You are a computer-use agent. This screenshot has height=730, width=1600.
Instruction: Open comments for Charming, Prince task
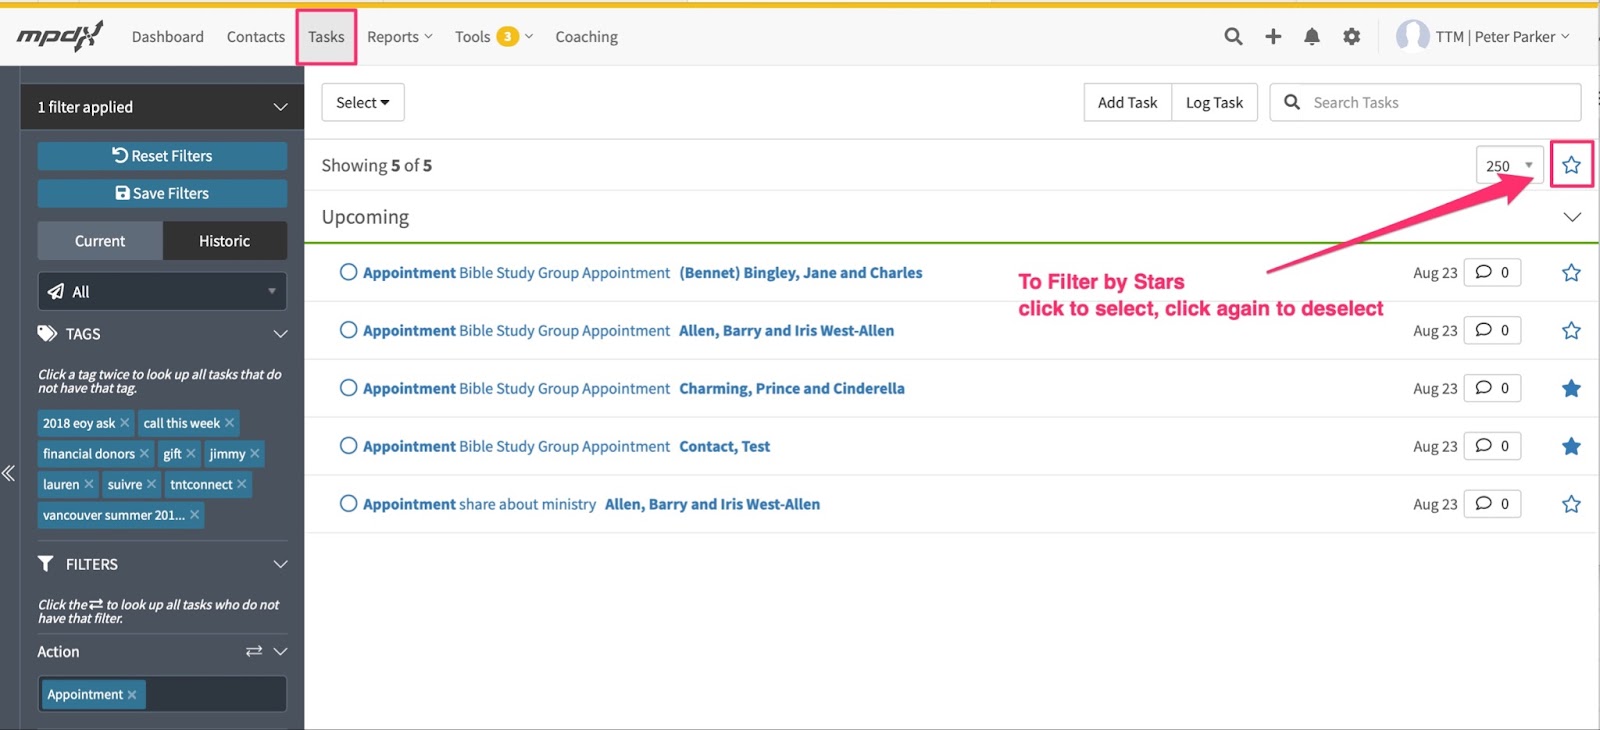(x=1492, y=388)
